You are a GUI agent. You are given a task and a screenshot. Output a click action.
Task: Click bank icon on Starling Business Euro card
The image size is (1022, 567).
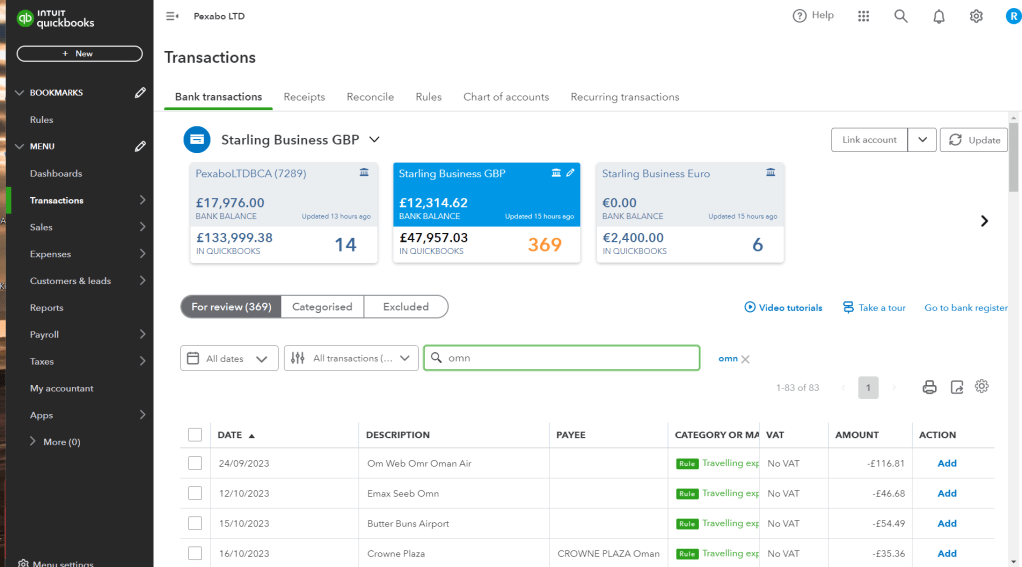click(x=770, y=173)
